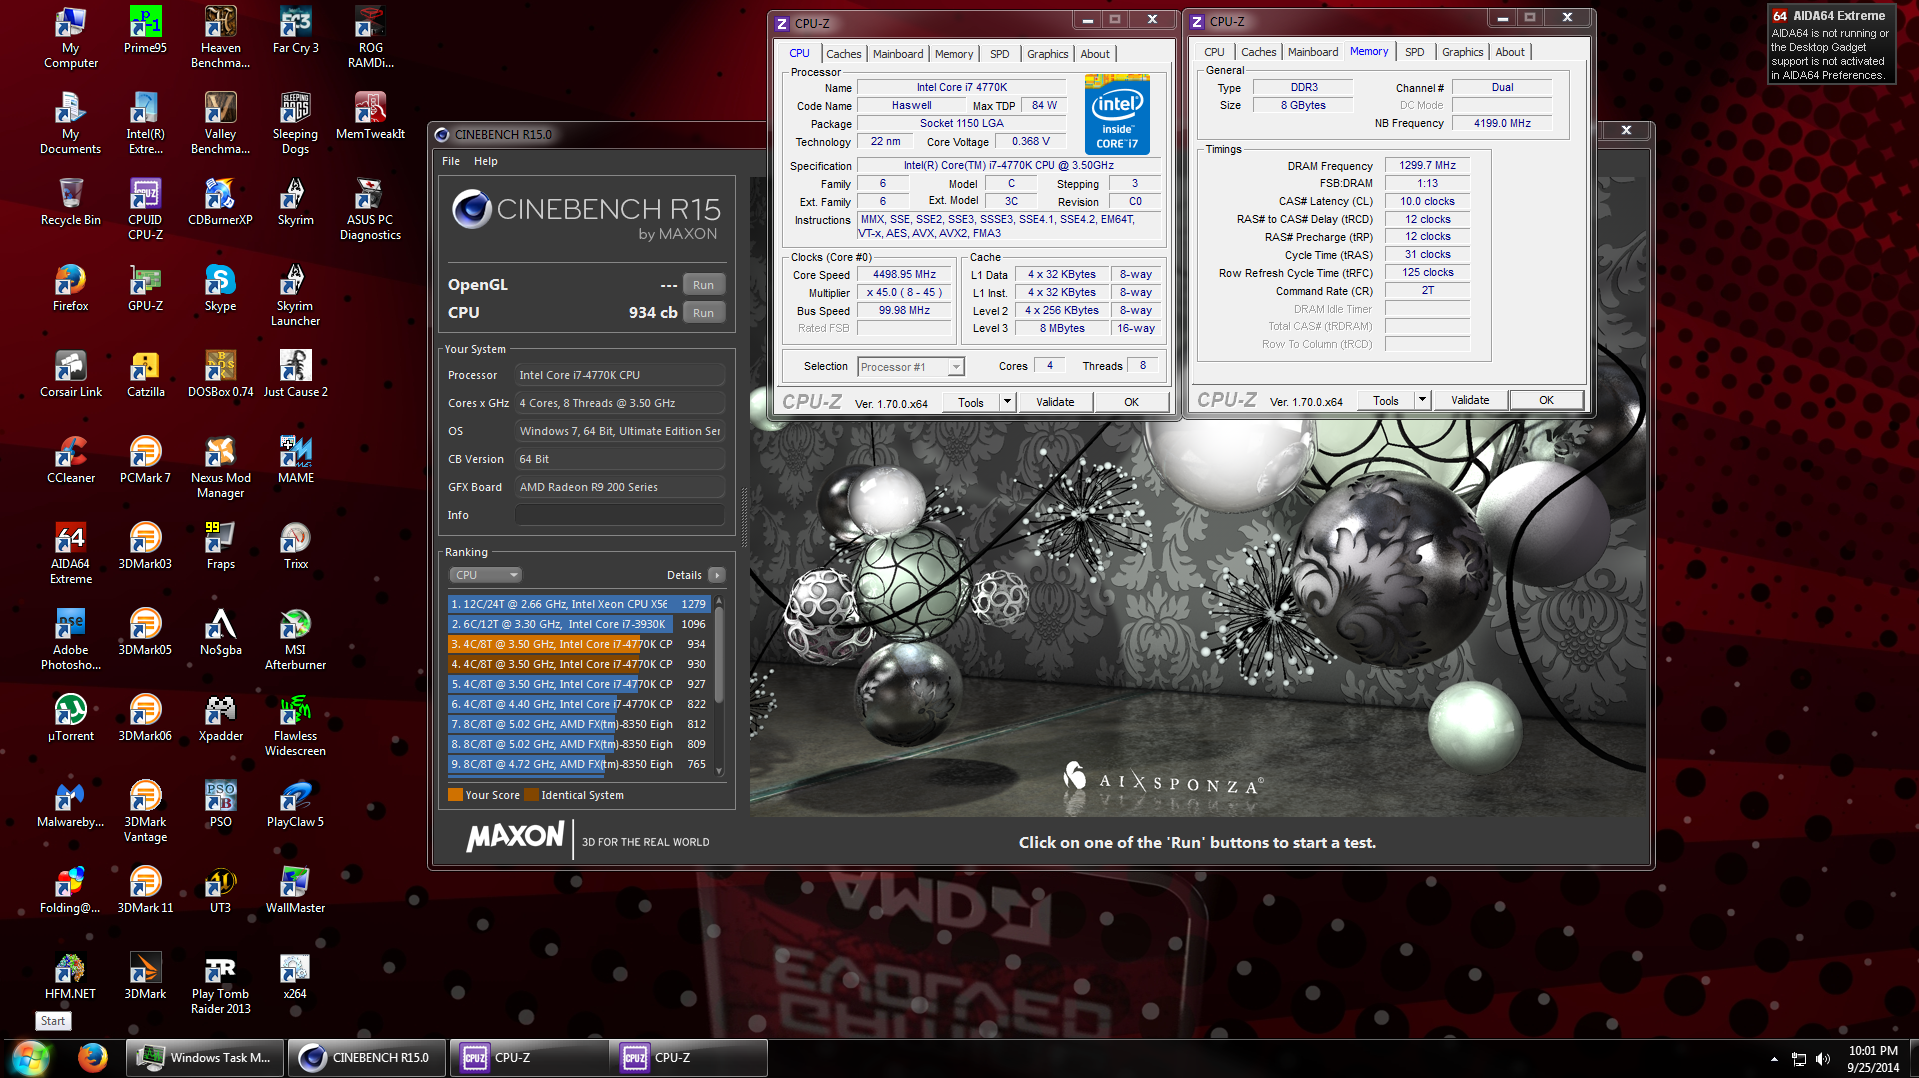
Task: Open CCleaner desktop icon
Action: 70,460
